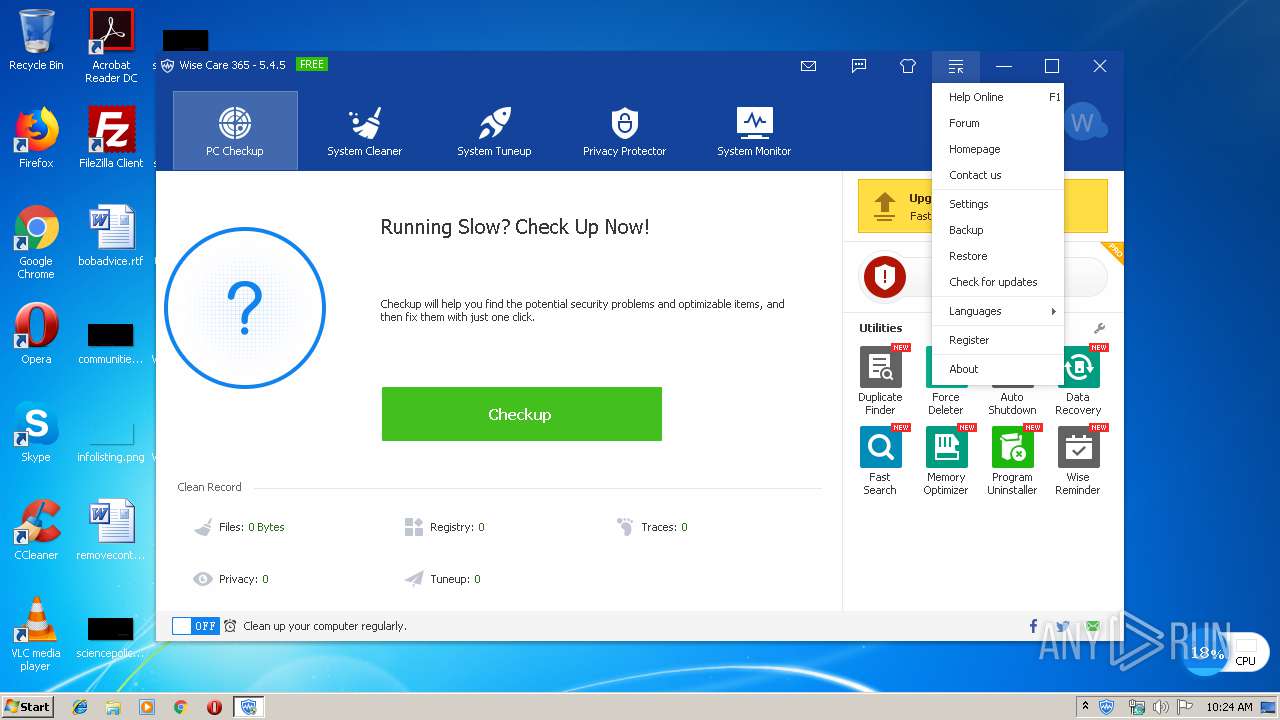Open CCleaner desktop shortcut

[x=36, y=529]
